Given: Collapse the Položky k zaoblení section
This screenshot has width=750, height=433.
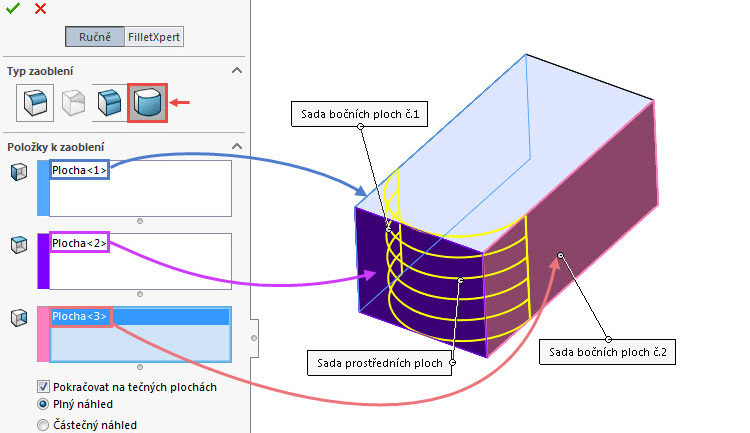Looking at the screenshot, I should [x=237, y=146].
